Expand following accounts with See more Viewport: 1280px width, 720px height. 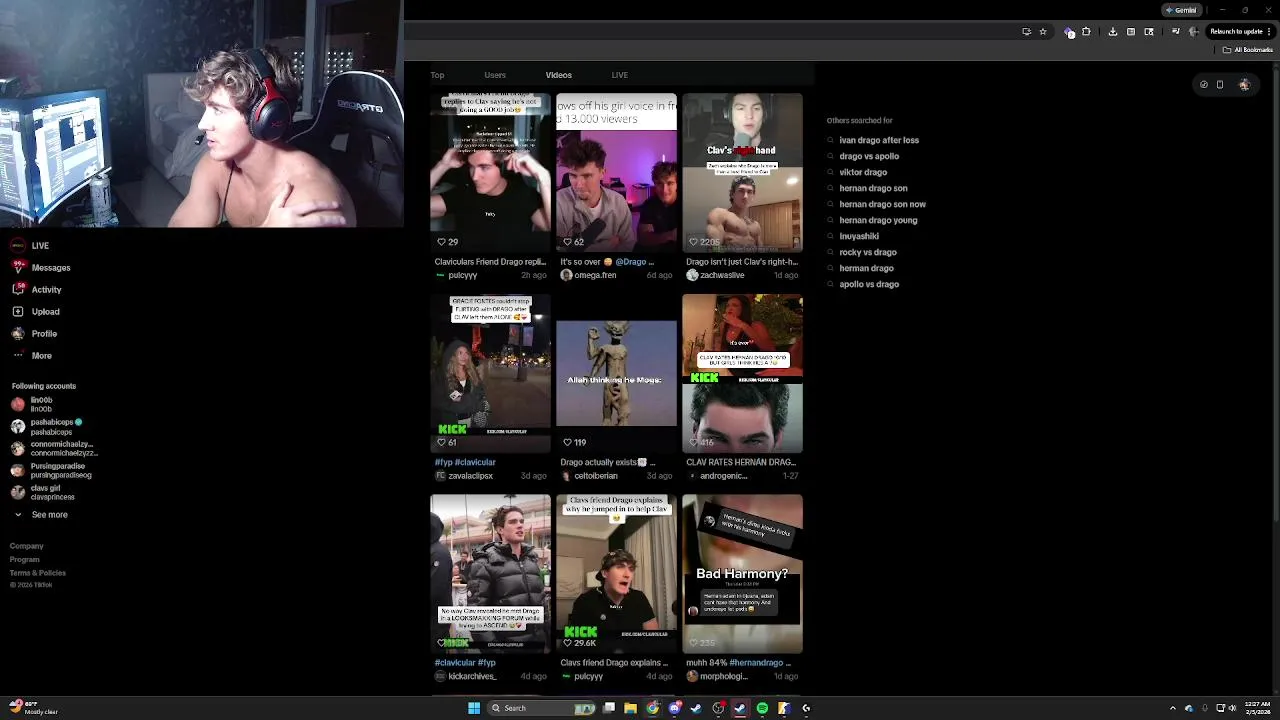40,515
